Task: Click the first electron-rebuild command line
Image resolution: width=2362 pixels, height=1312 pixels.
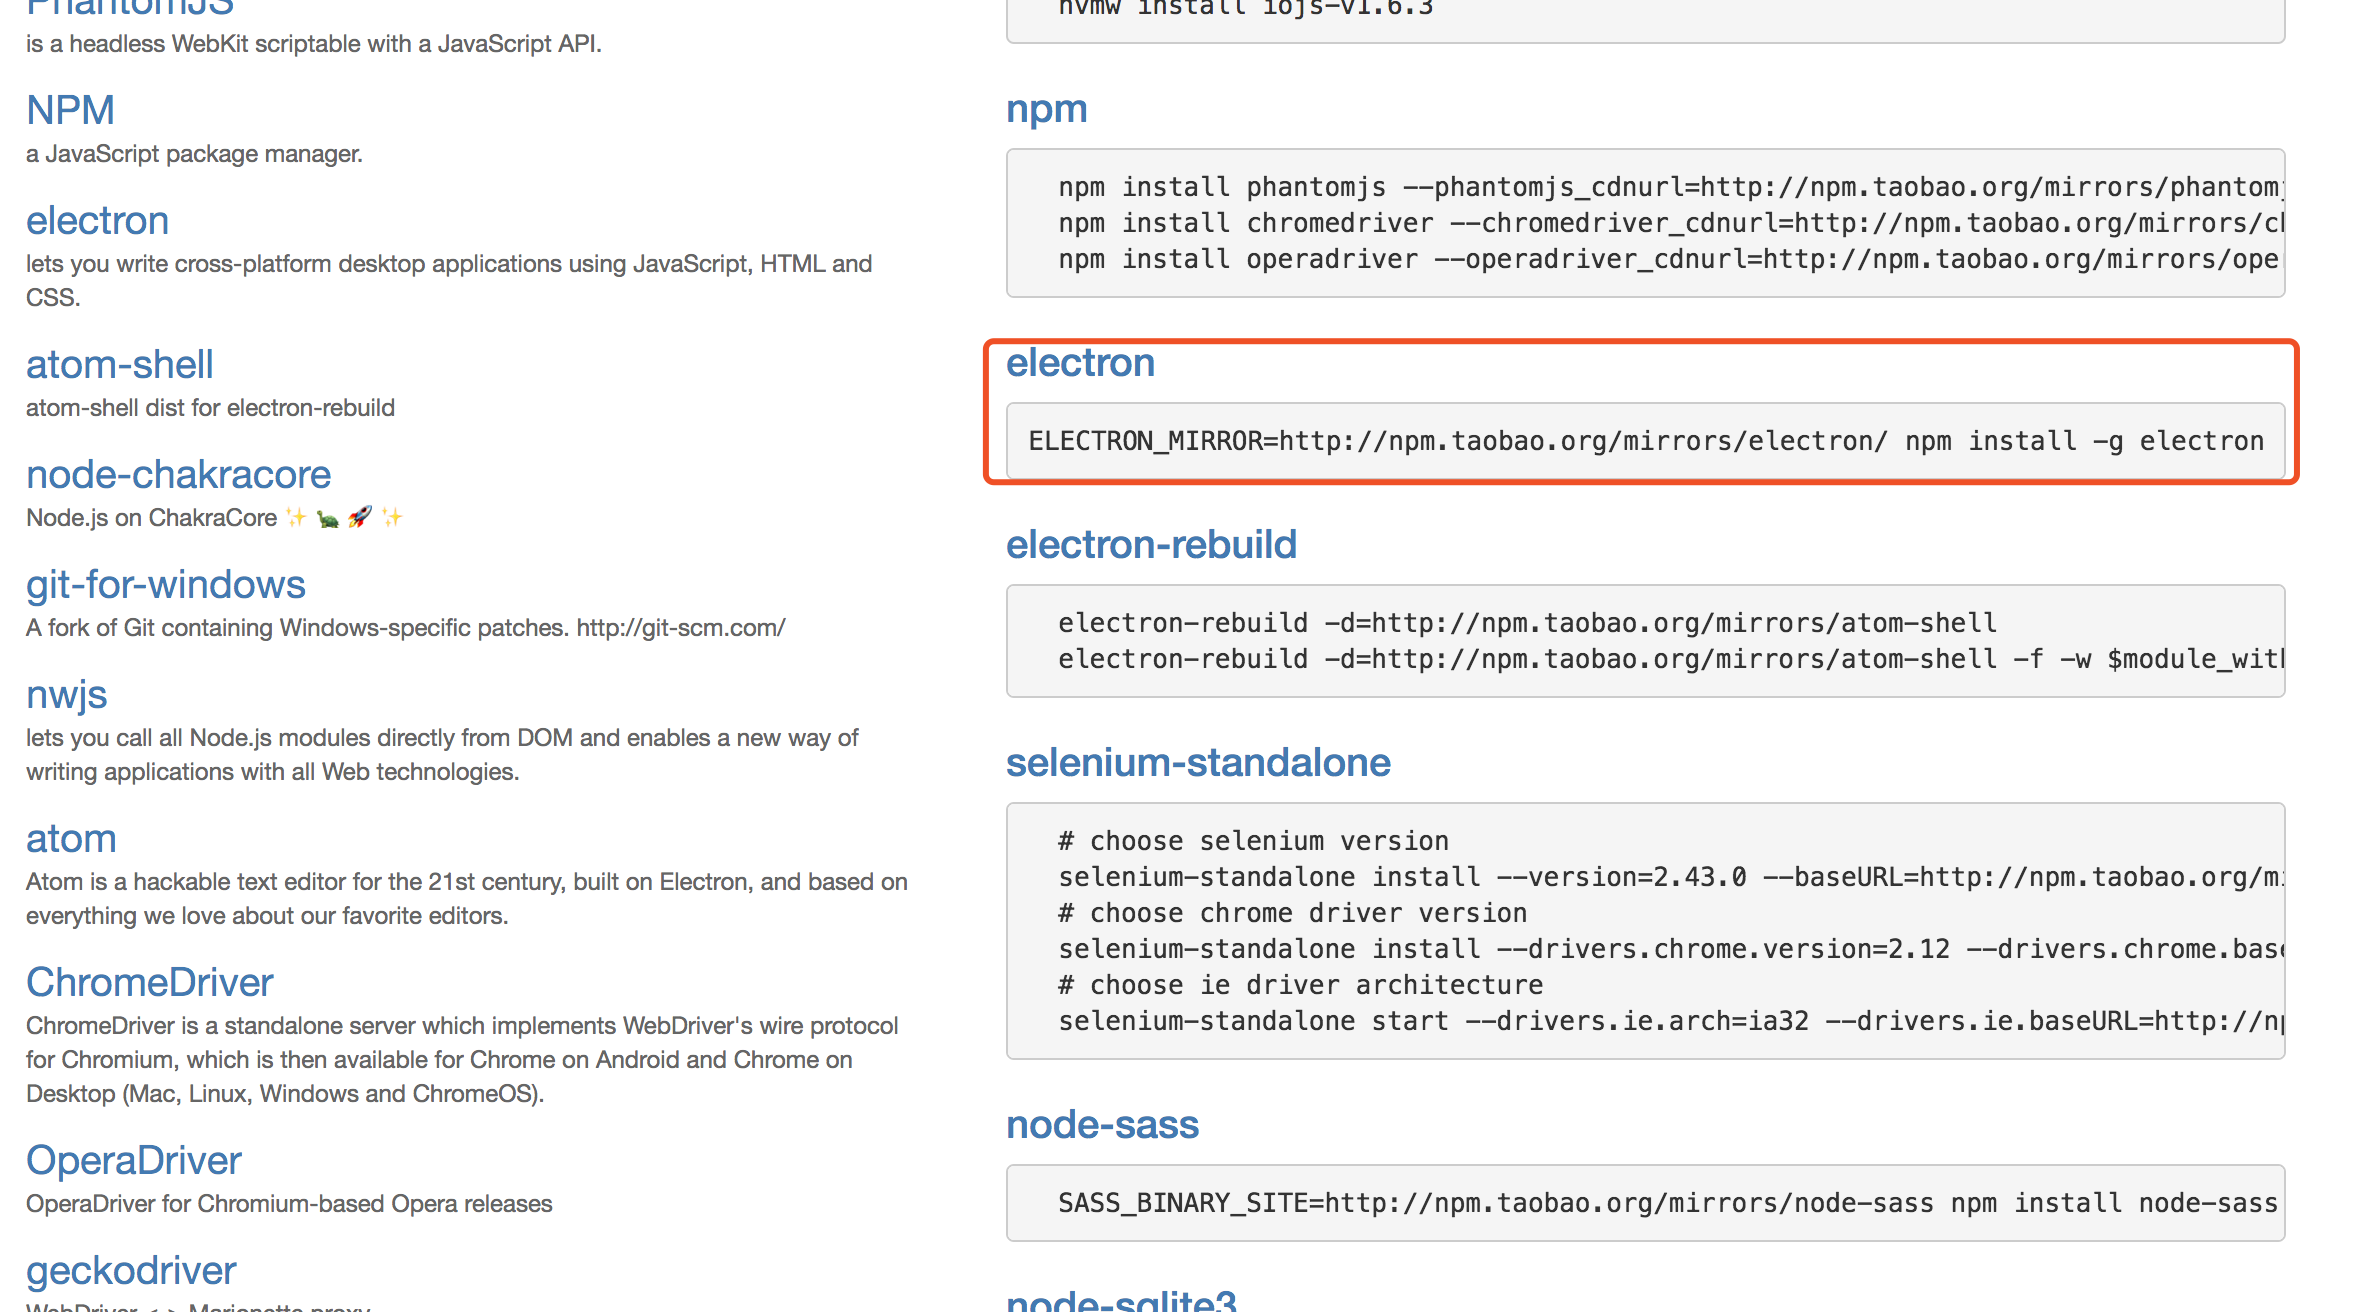Action: point(1527,623)
